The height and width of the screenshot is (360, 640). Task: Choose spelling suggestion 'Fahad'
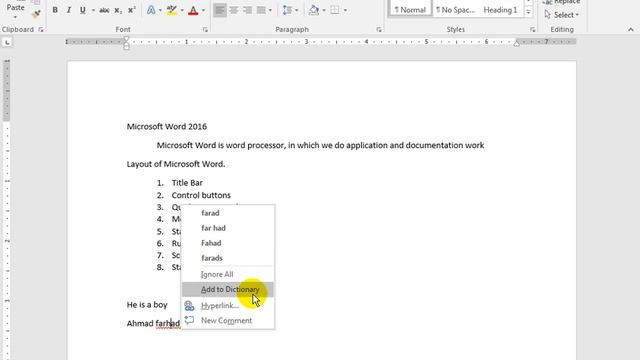(x=228, y=243)
